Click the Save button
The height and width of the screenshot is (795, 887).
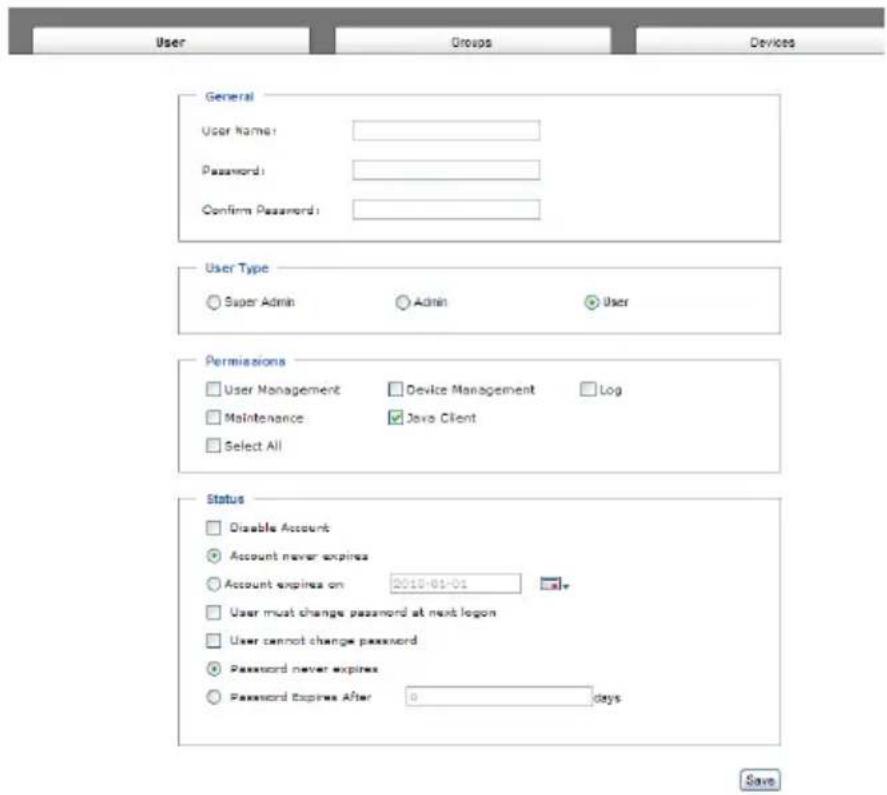tap(760, 780)
